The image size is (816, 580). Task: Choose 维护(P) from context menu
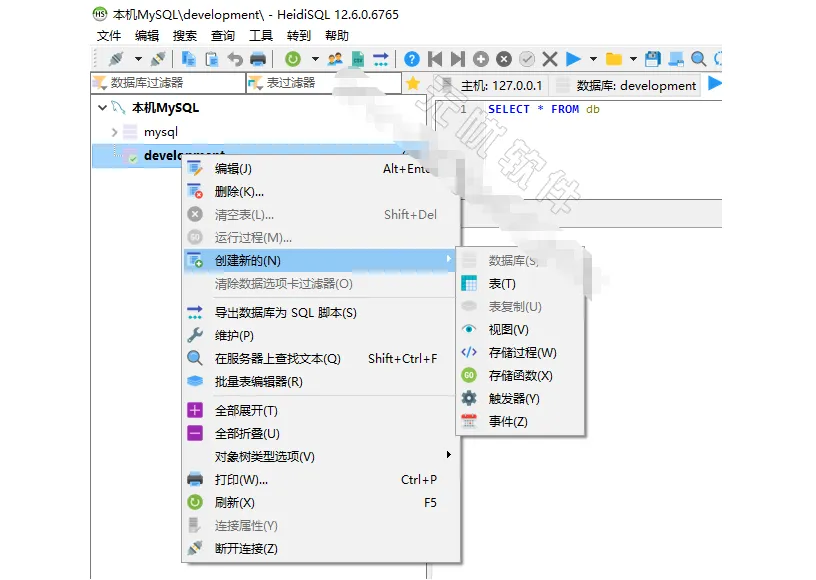[x=321, y=336]
